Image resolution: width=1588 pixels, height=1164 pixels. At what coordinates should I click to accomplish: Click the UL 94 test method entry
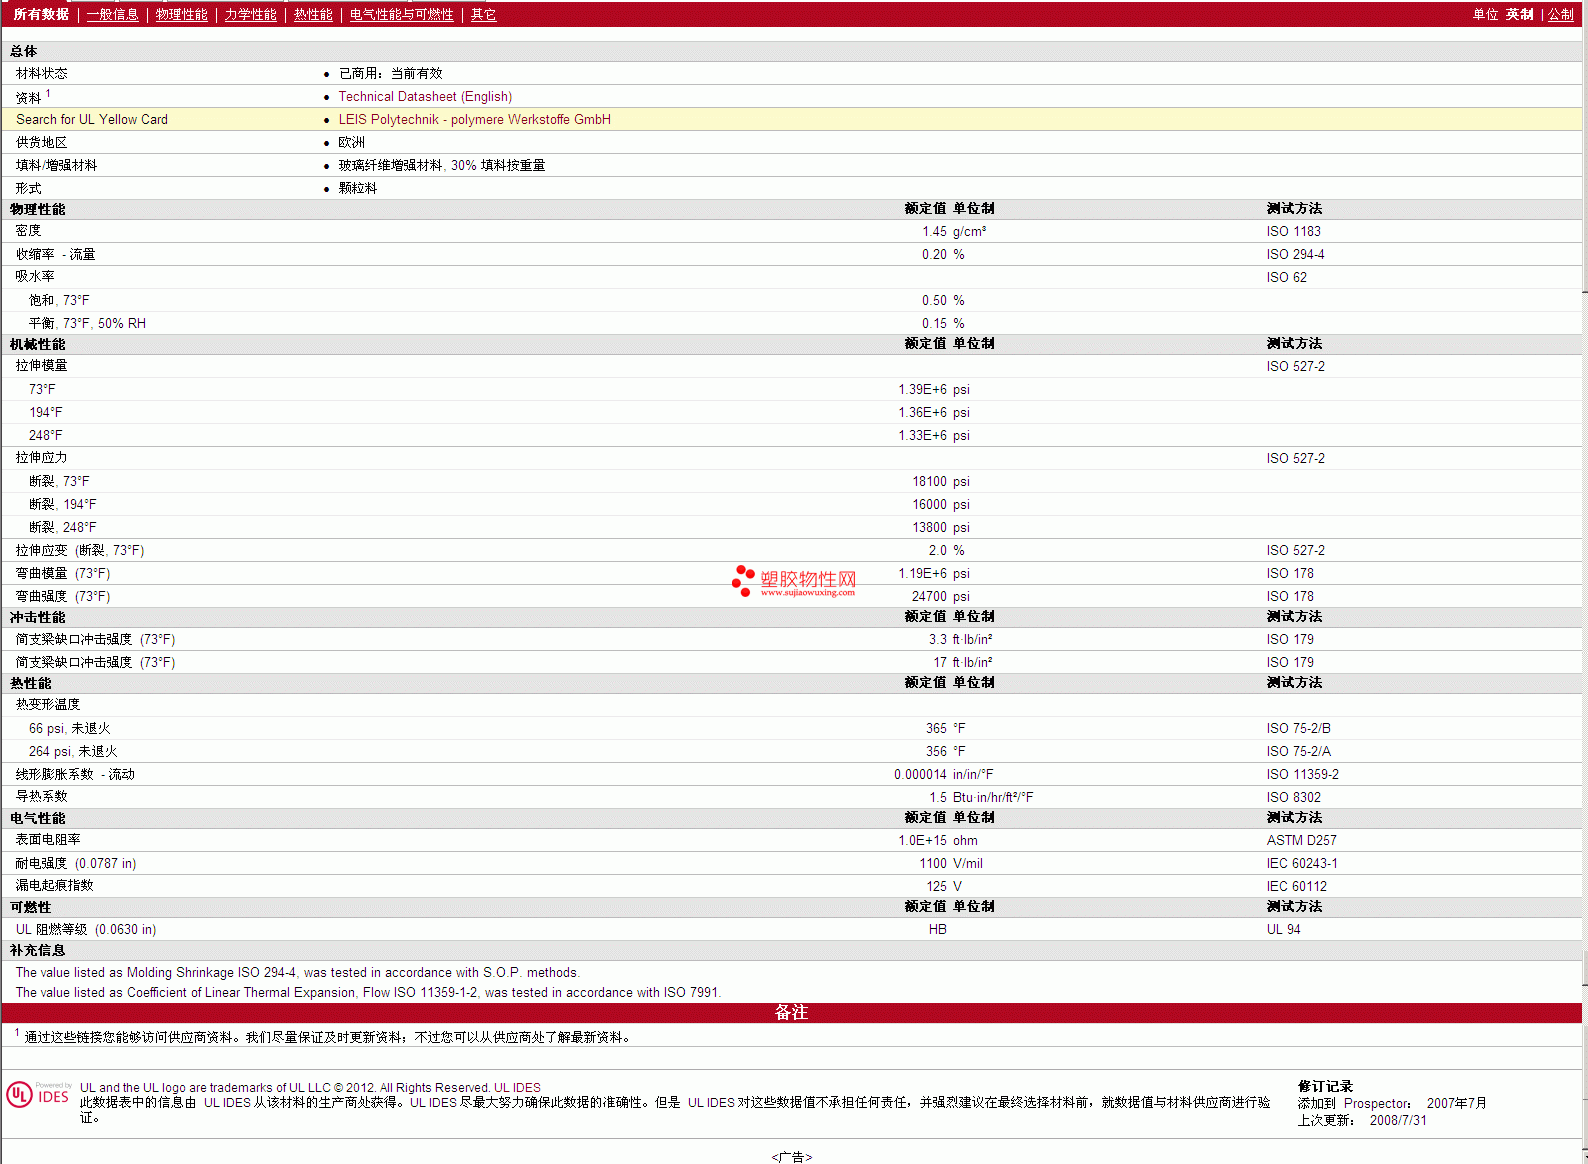[1283, 930]
